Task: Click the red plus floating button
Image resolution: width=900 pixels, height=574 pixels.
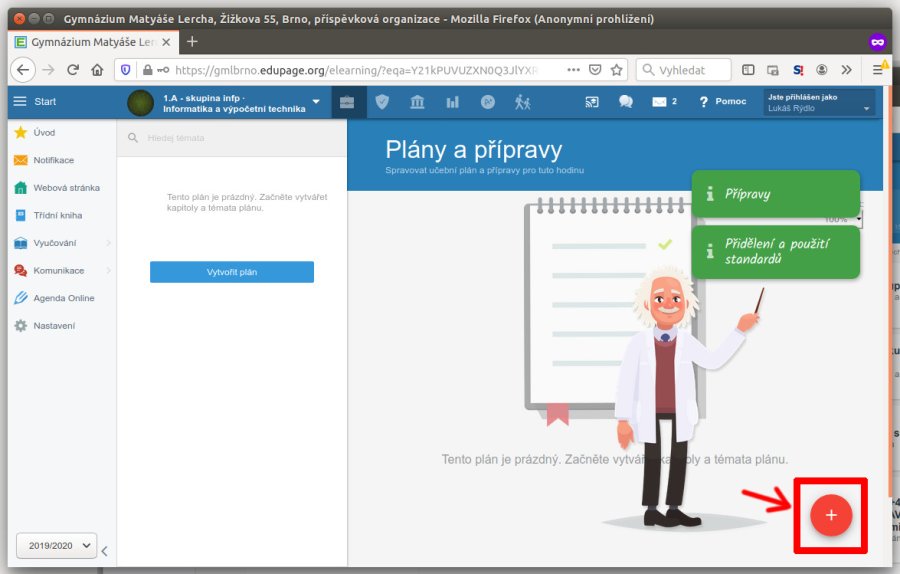Action: coord(830,515)
